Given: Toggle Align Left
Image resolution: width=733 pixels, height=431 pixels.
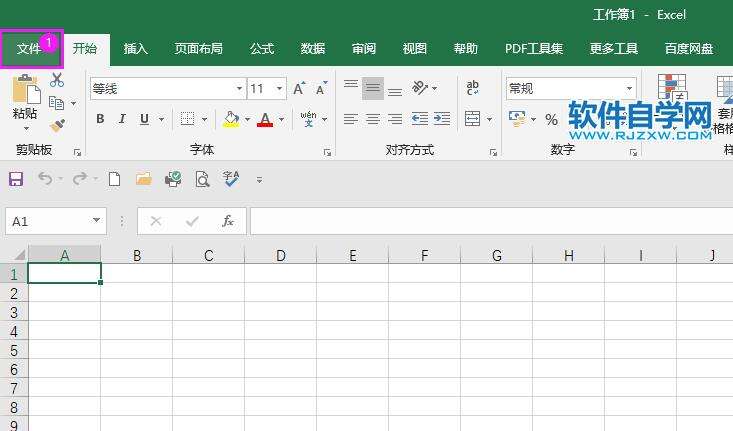Looking at the screenshot, I should 351,119.
